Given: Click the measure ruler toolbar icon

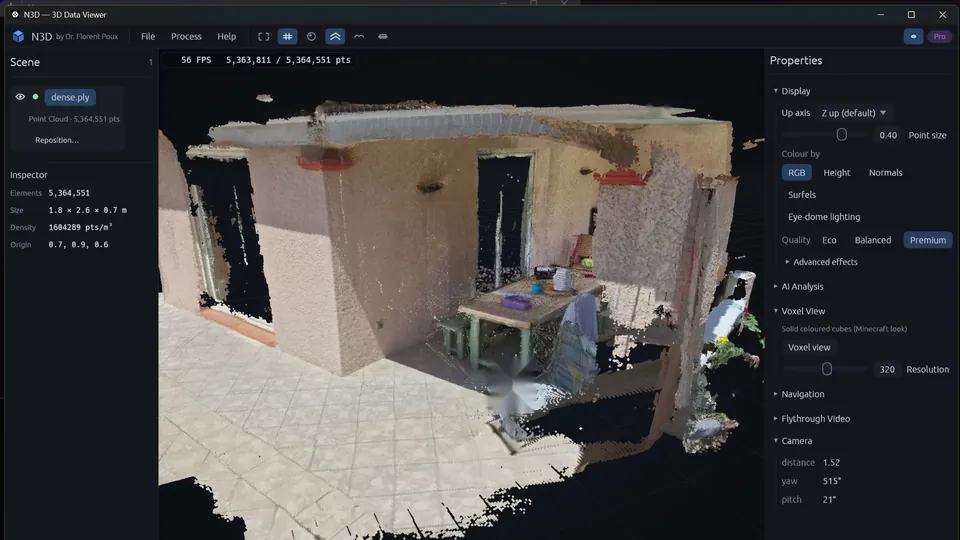Looking at the screenshot, I should pyautogui.click(x=383, y=37).
